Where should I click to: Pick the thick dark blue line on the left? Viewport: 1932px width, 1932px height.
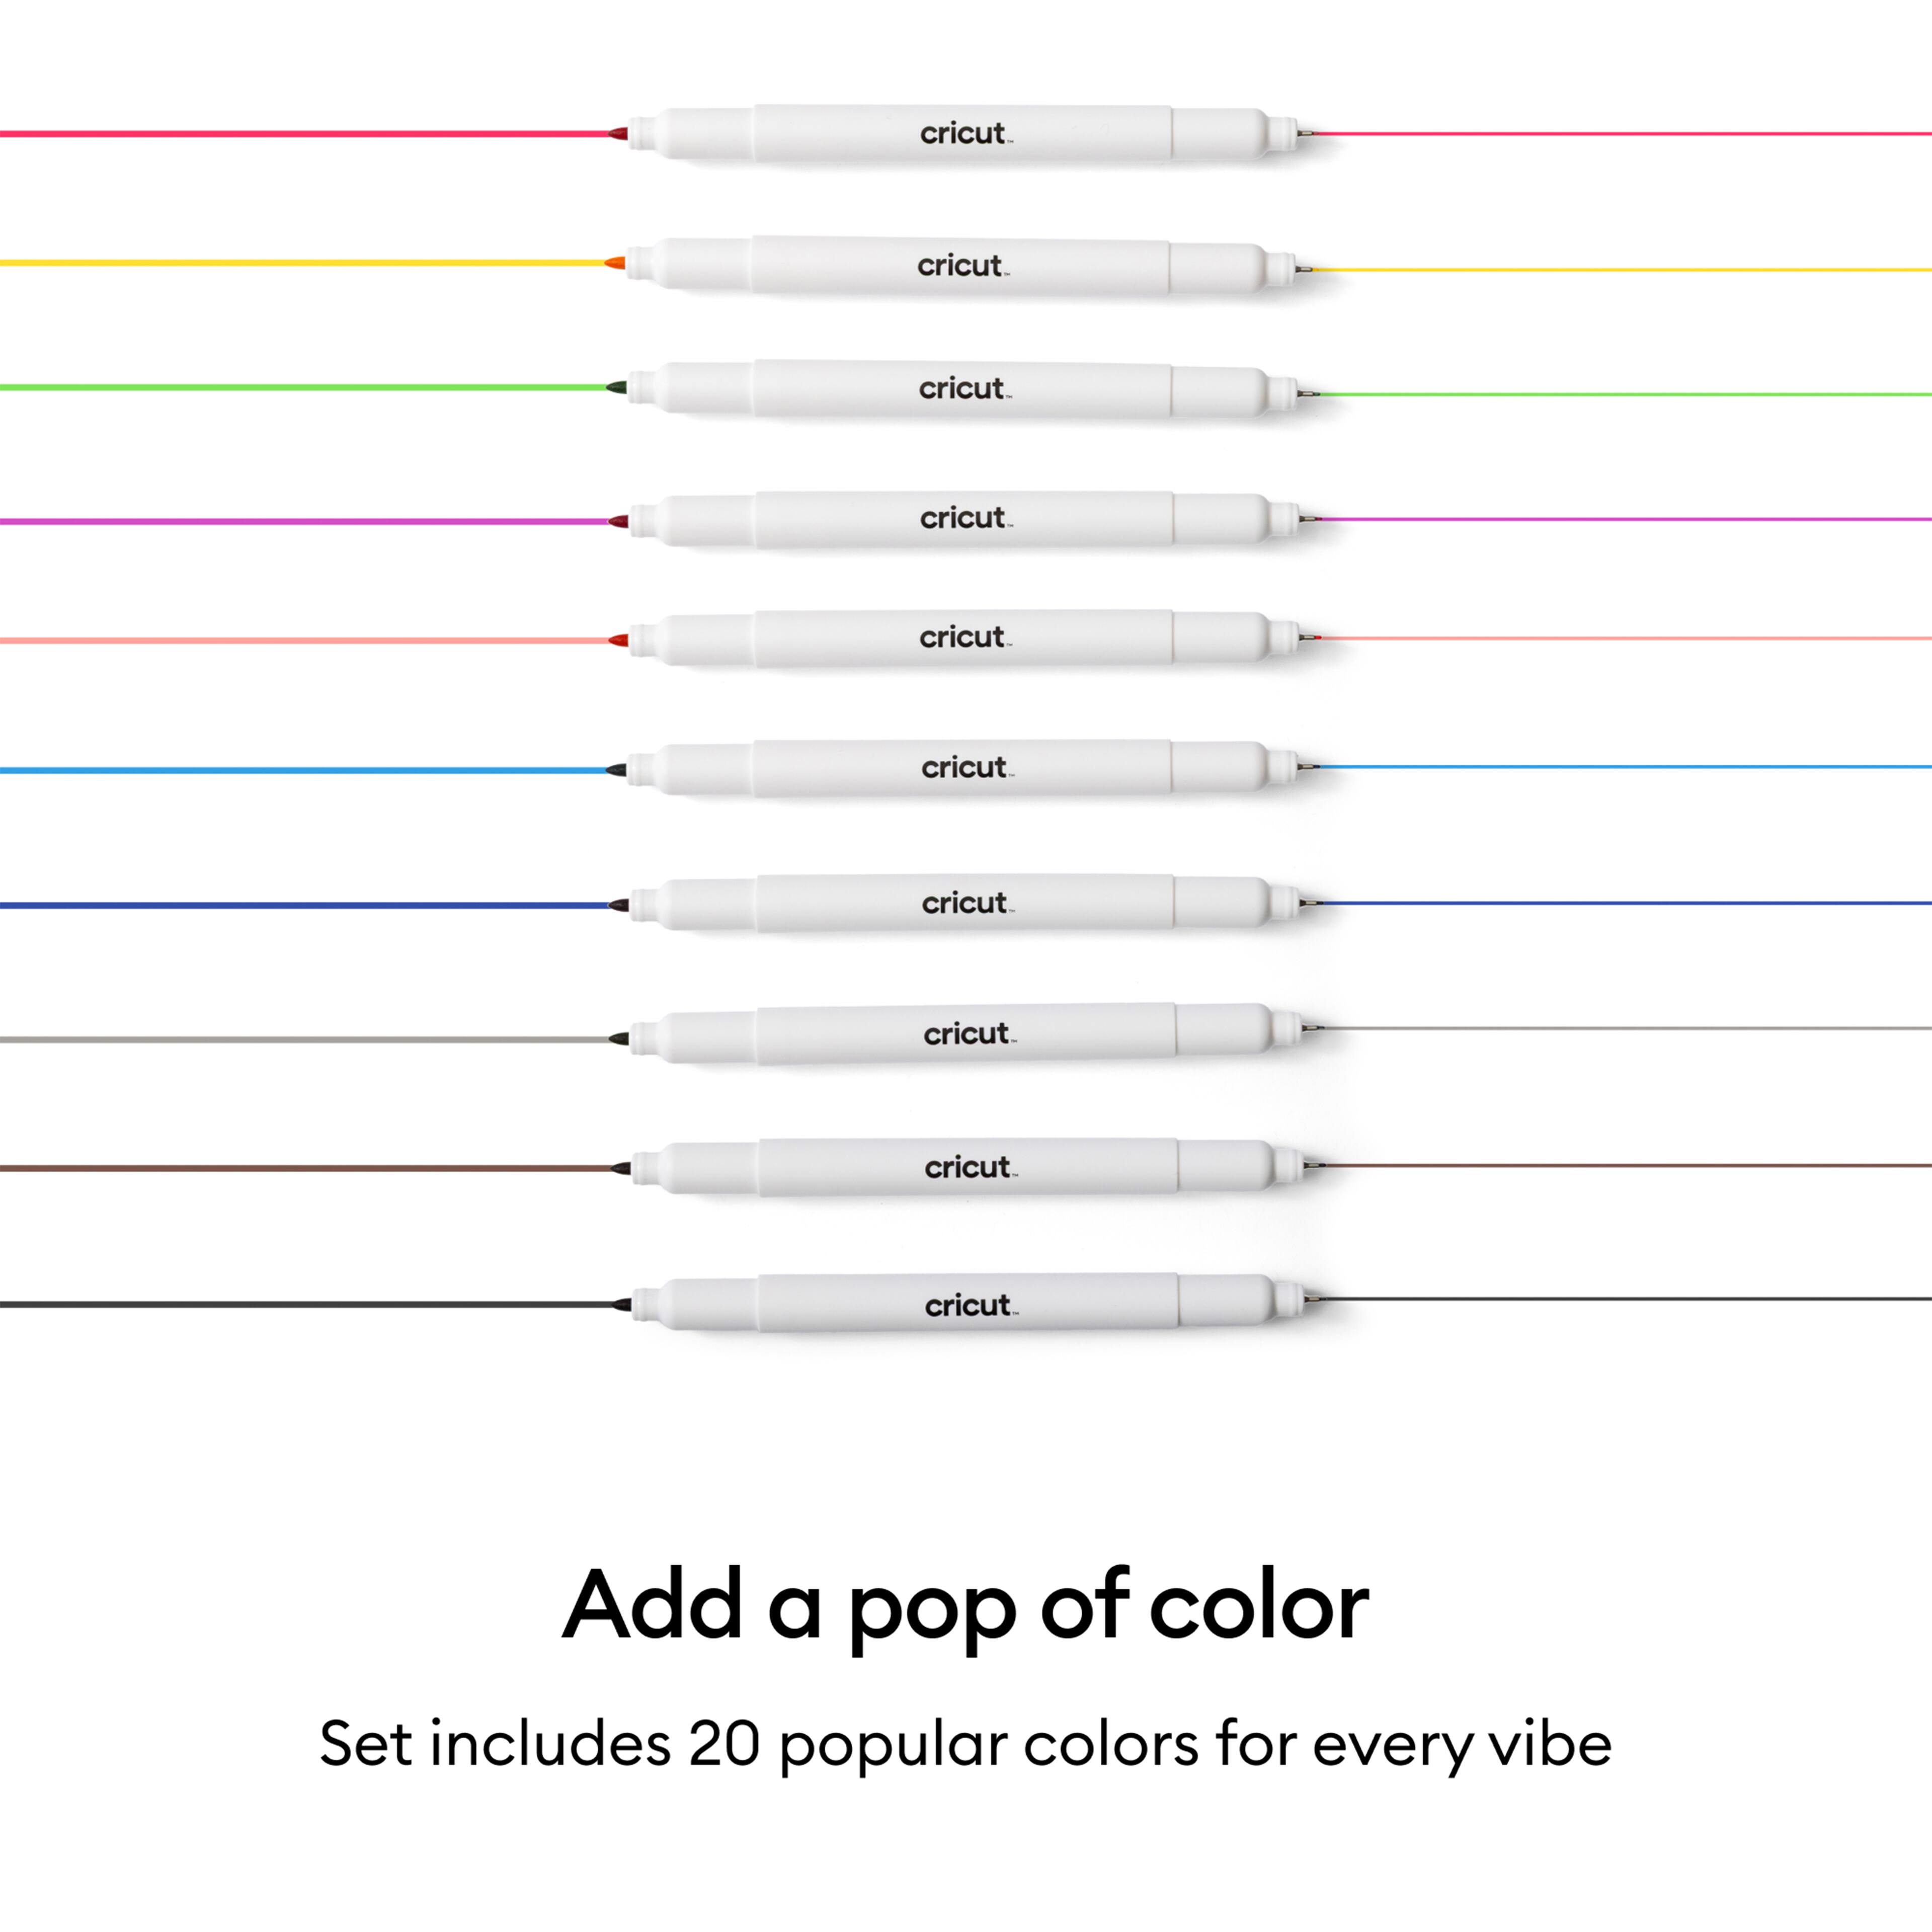(x=300, y=905)
